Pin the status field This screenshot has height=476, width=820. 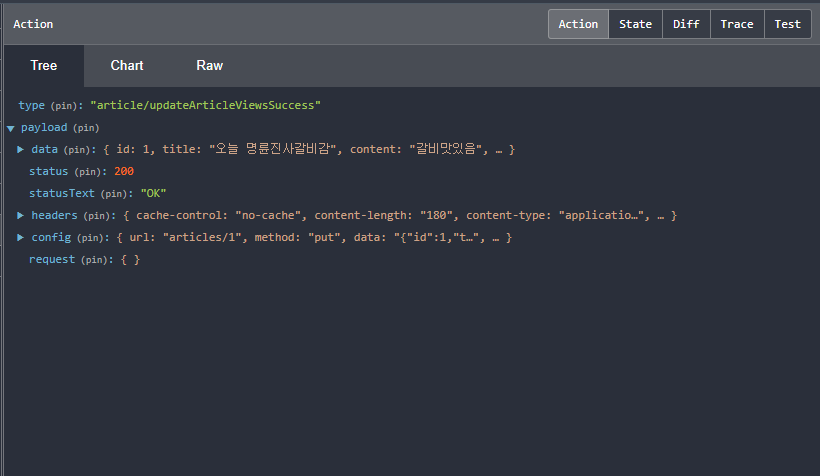[x=87, y=172]
